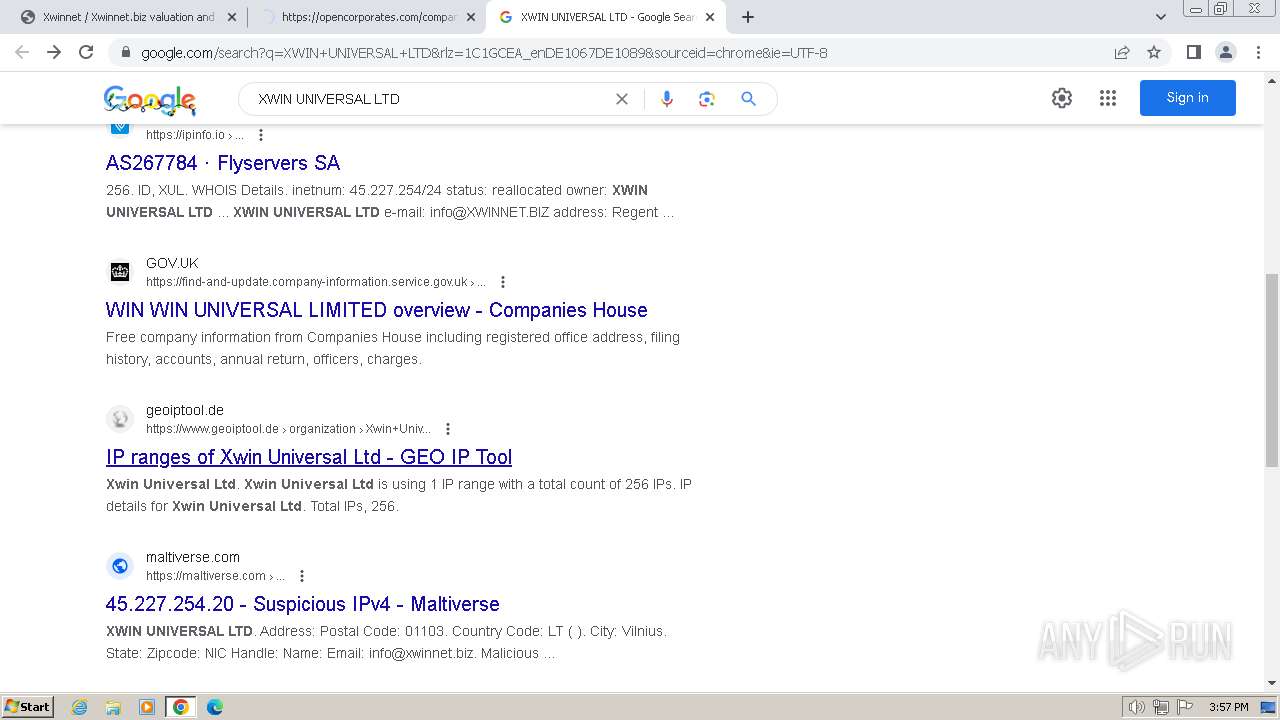
Task: Open Google quick settings gear
Action: [1062, 98]
